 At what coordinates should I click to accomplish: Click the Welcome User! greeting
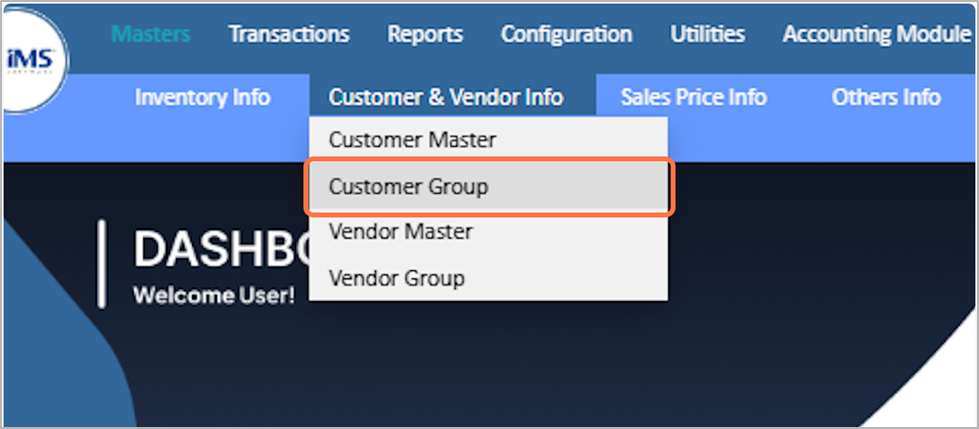point(214,297)
